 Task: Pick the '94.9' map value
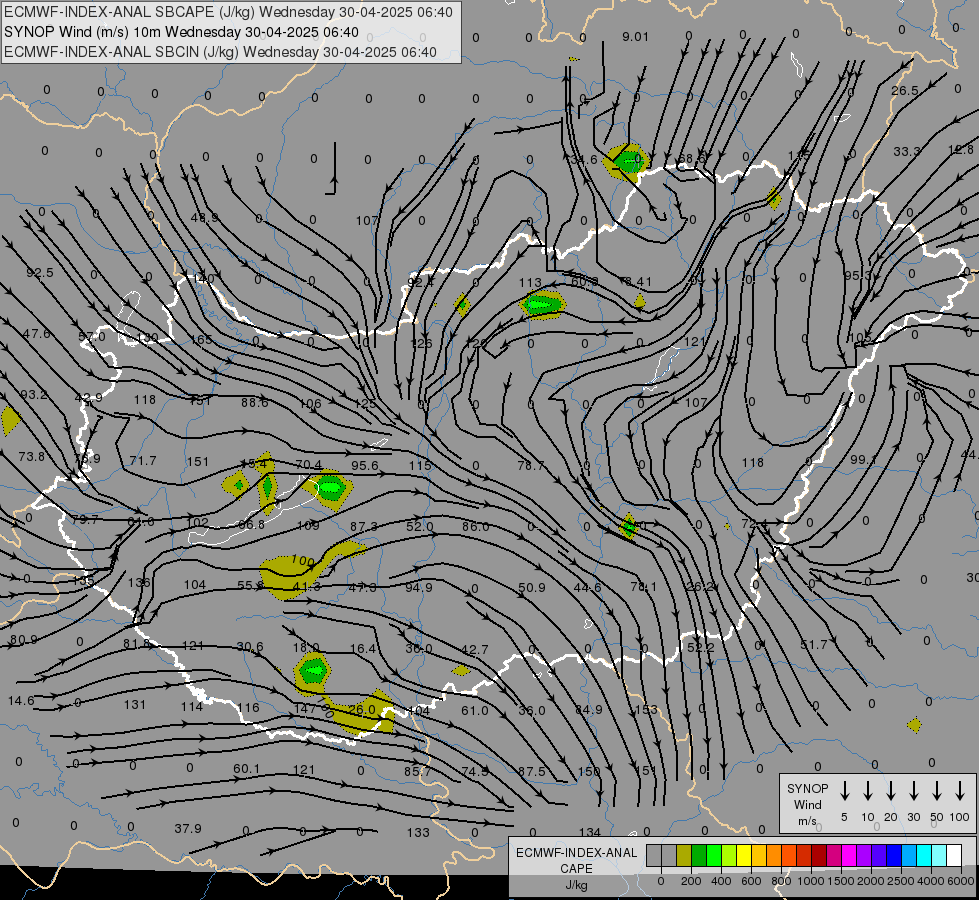click(418, 588)
